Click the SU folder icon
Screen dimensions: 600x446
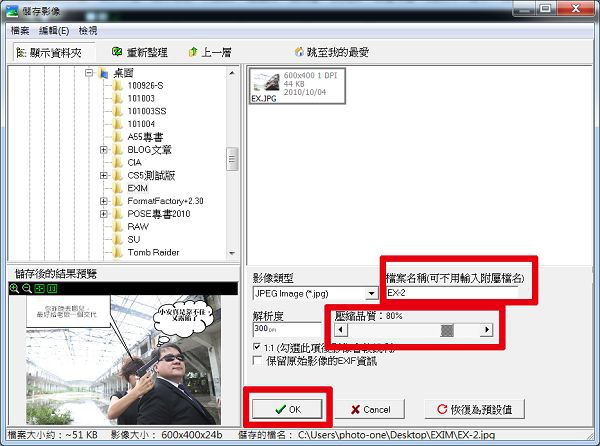(x=118, y=239)
